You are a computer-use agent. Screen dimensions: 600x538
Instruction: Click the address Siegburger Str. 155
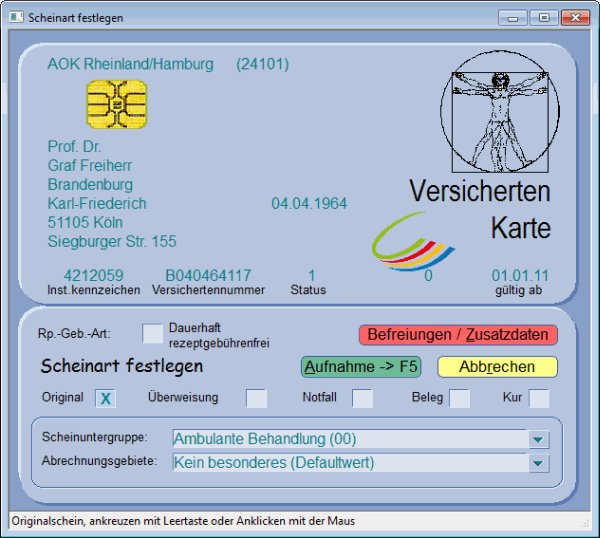click(x=112, y=241)
